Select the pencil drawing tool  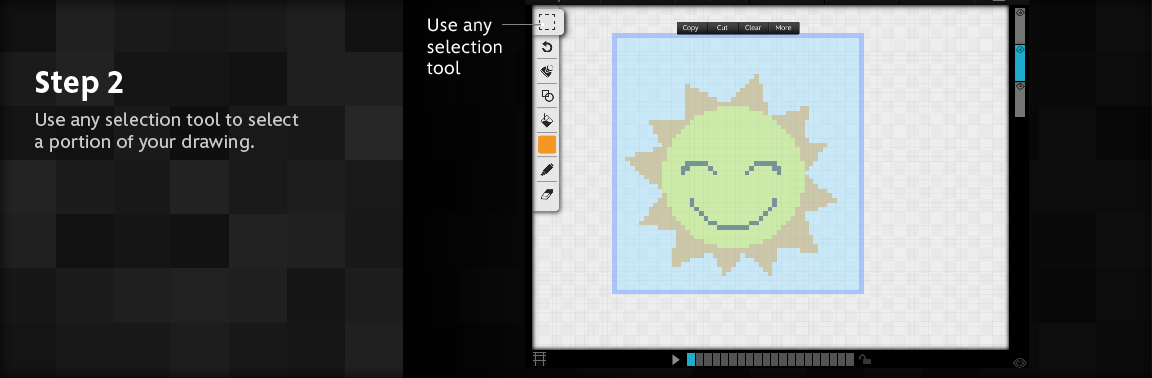coord(547,169)
